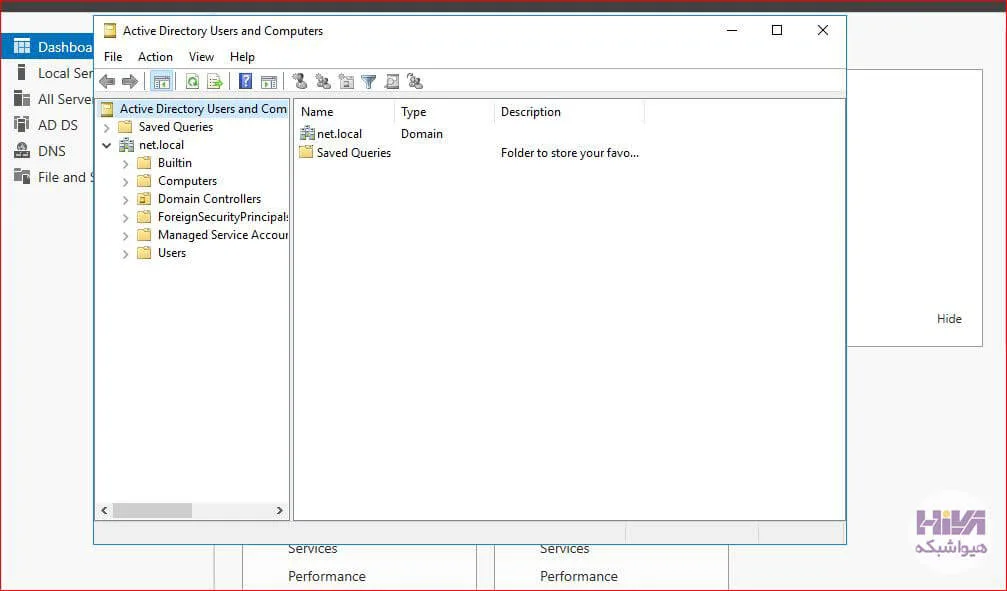Expand the Saved Queries tree node

pos(107,128)
